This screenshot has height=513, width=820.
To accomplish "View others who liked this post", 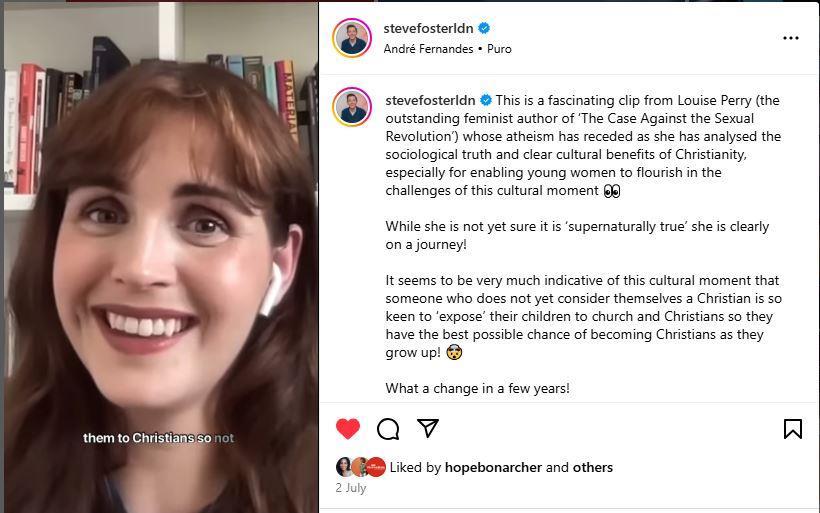I will (593, 468).
